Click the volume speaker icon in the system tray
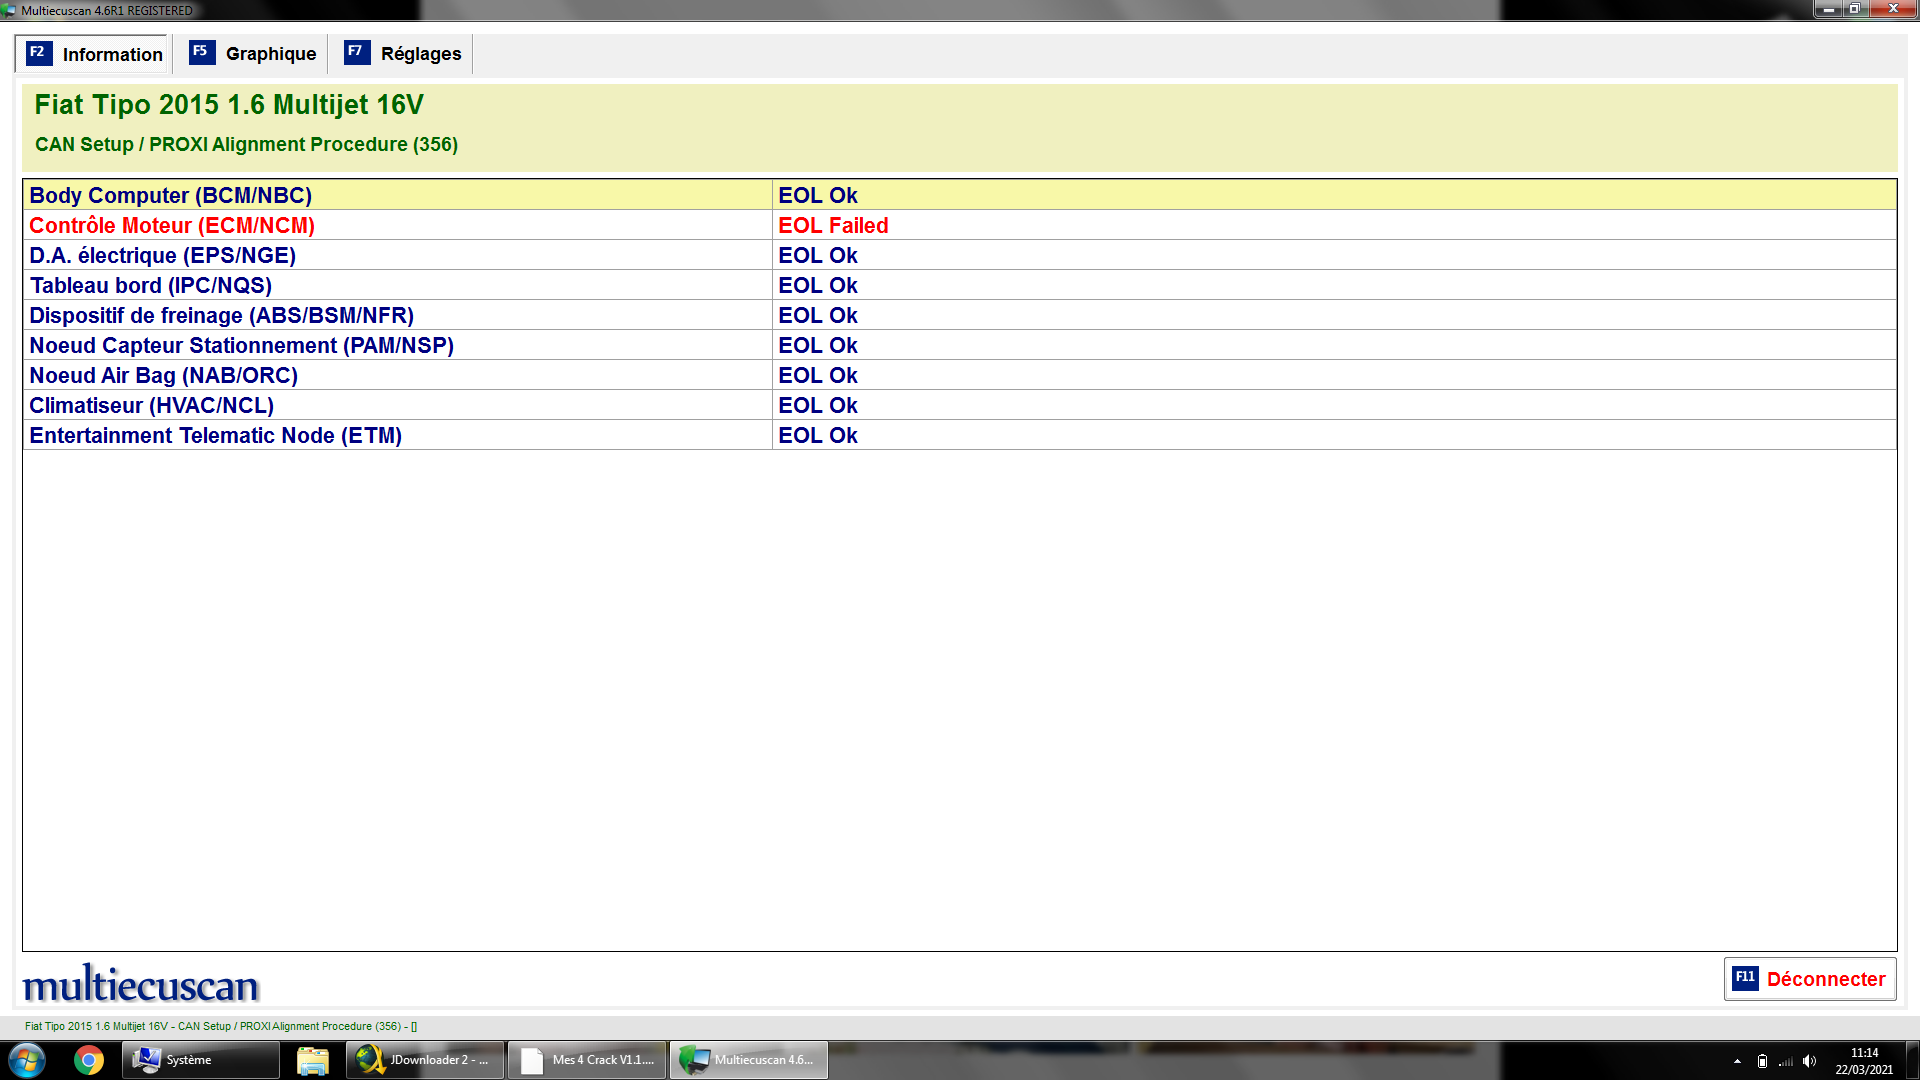This screenshot has height=1080, width=1920. point(1809,1061)
